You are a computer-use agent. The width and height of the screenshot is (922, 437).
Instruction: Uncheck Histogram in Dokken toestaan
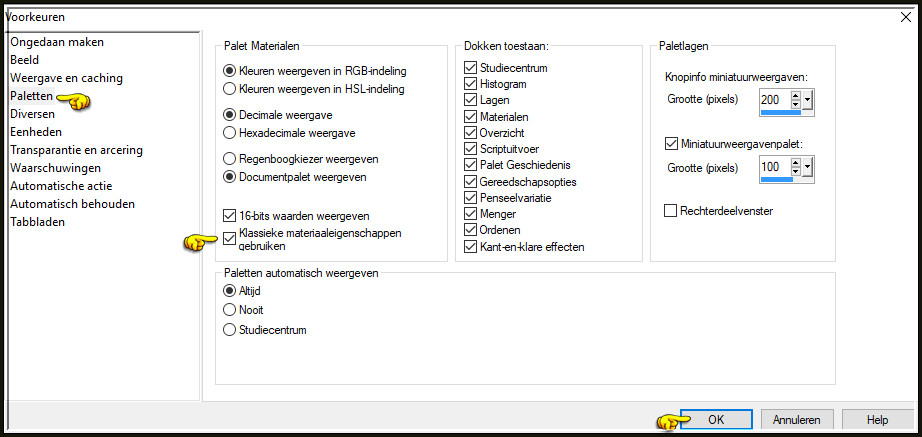[470, 84]
